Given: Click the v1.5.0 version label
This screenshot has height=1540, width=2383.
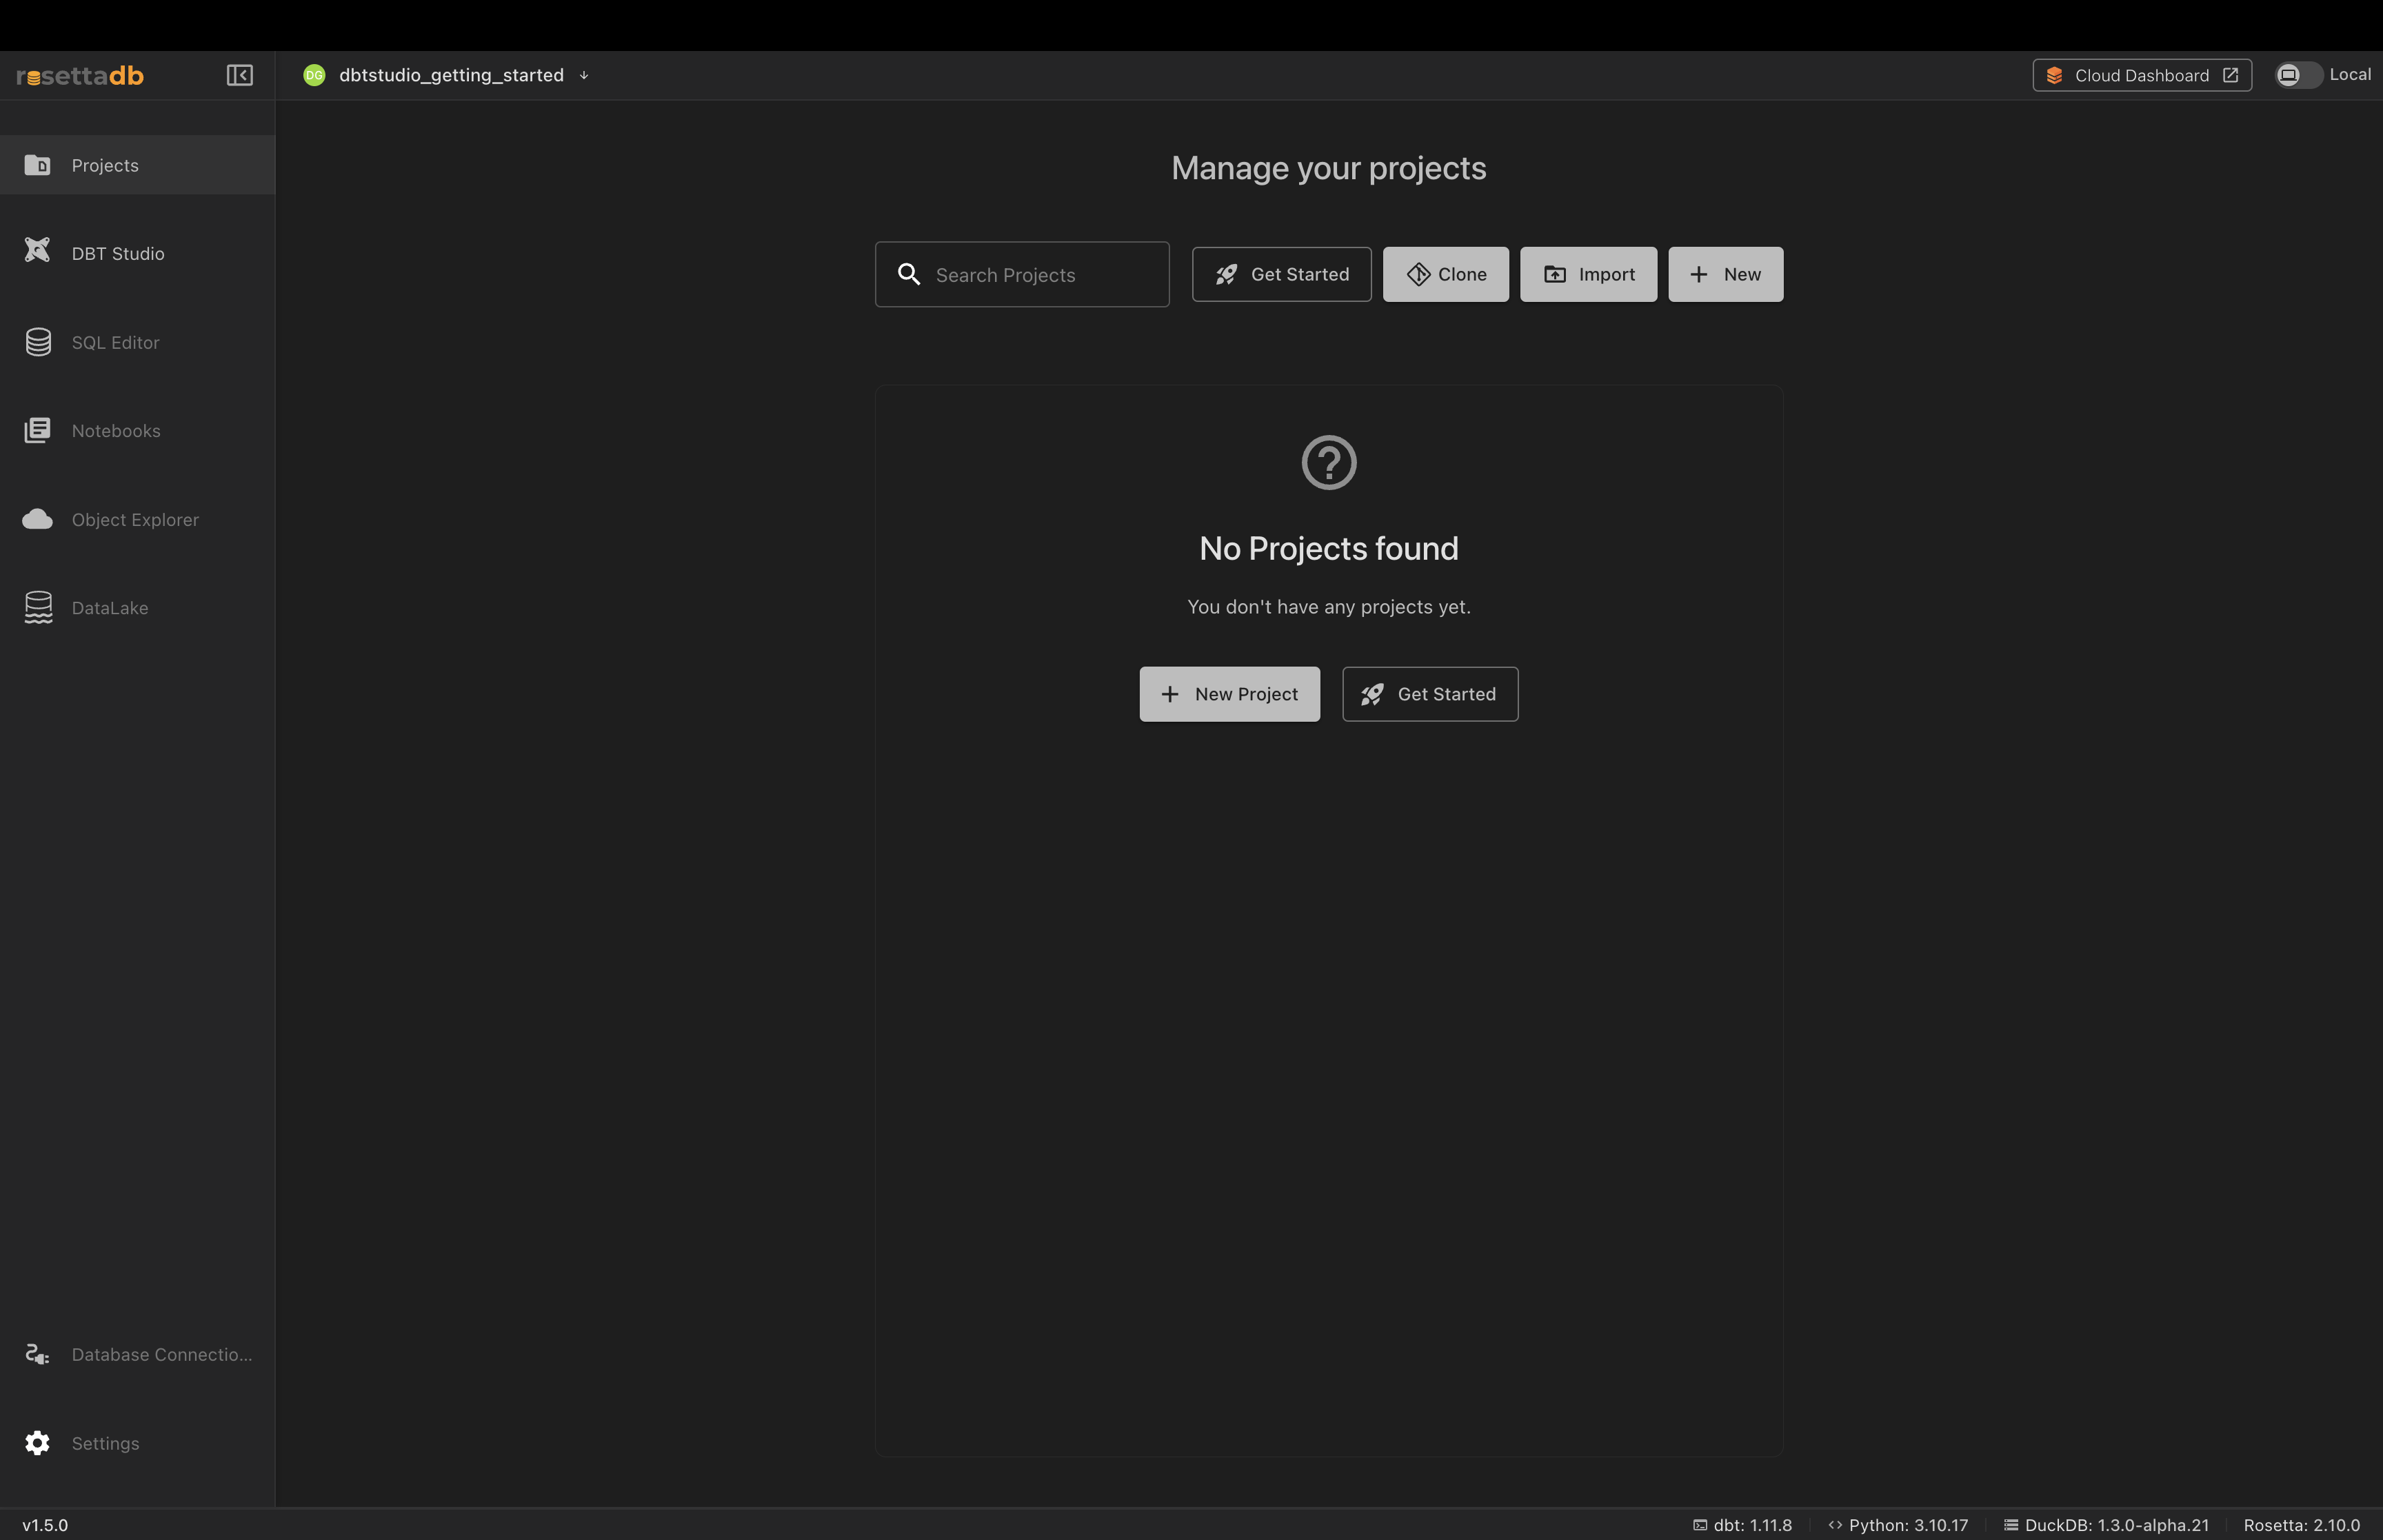Looking at the screenshot, I should [45, 1525].
